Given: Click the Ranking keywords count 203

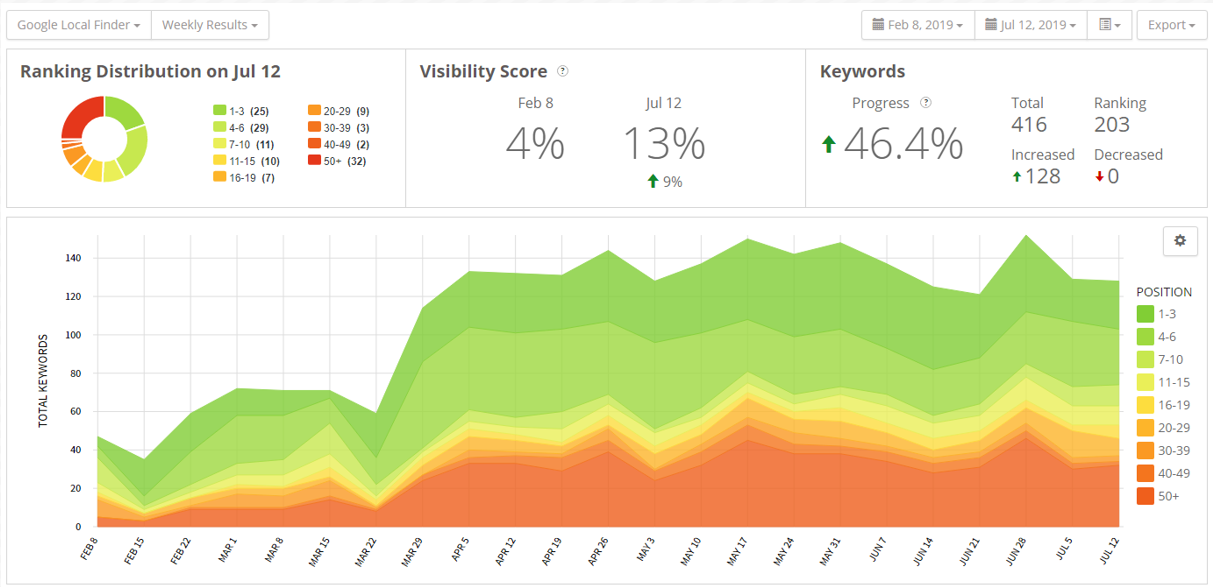Looking at the screenshot, I should coord(1112,125).
